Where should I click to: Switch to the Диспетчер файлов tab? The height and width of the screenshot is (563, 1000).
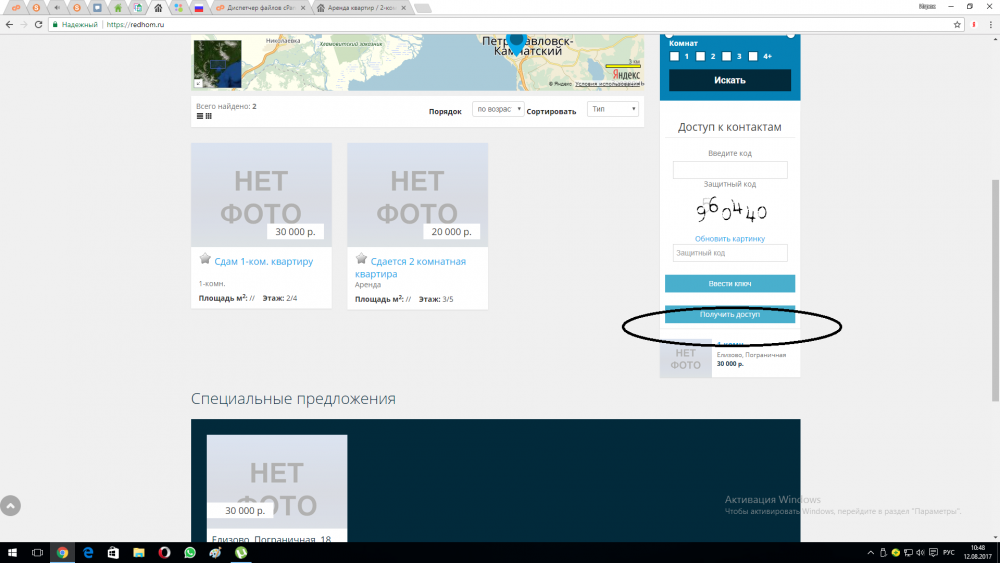[x=259, y=8]
